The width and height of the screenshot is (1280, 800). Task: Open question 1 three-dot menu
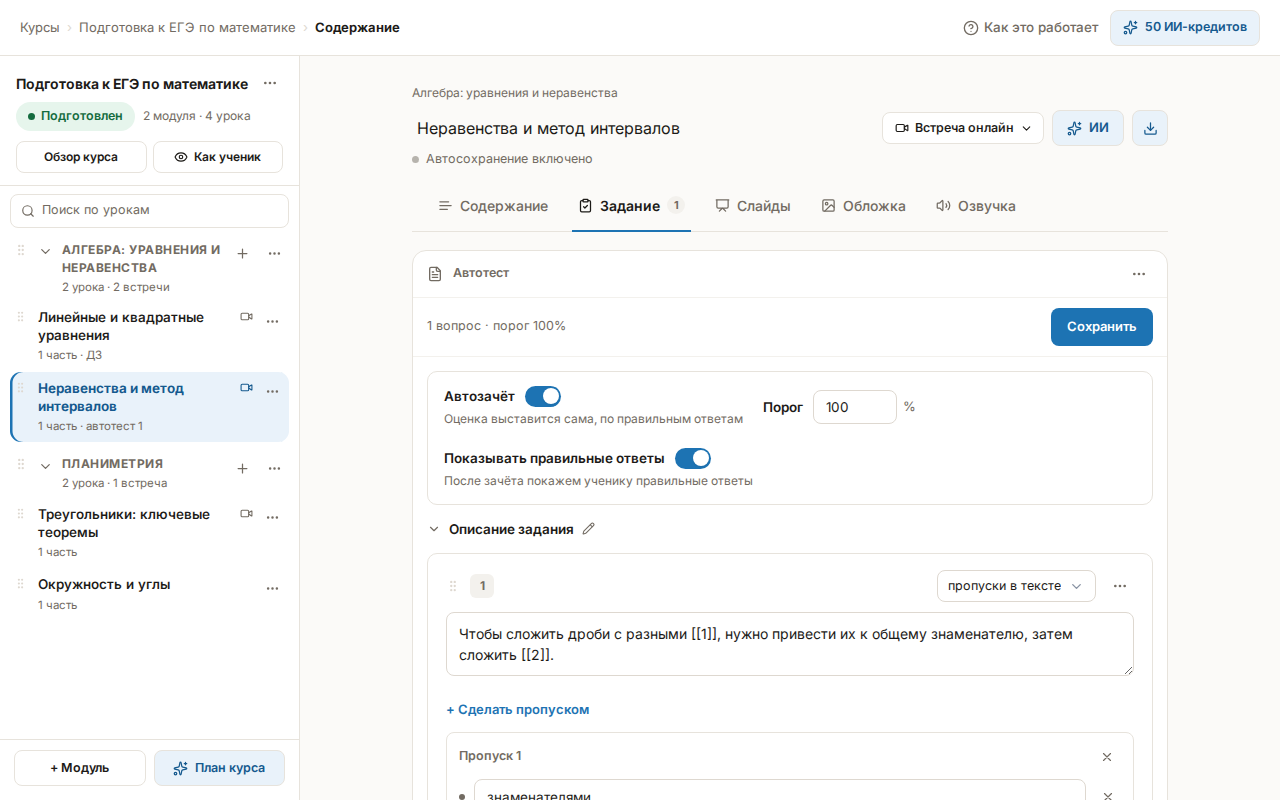coord(1120,586)
